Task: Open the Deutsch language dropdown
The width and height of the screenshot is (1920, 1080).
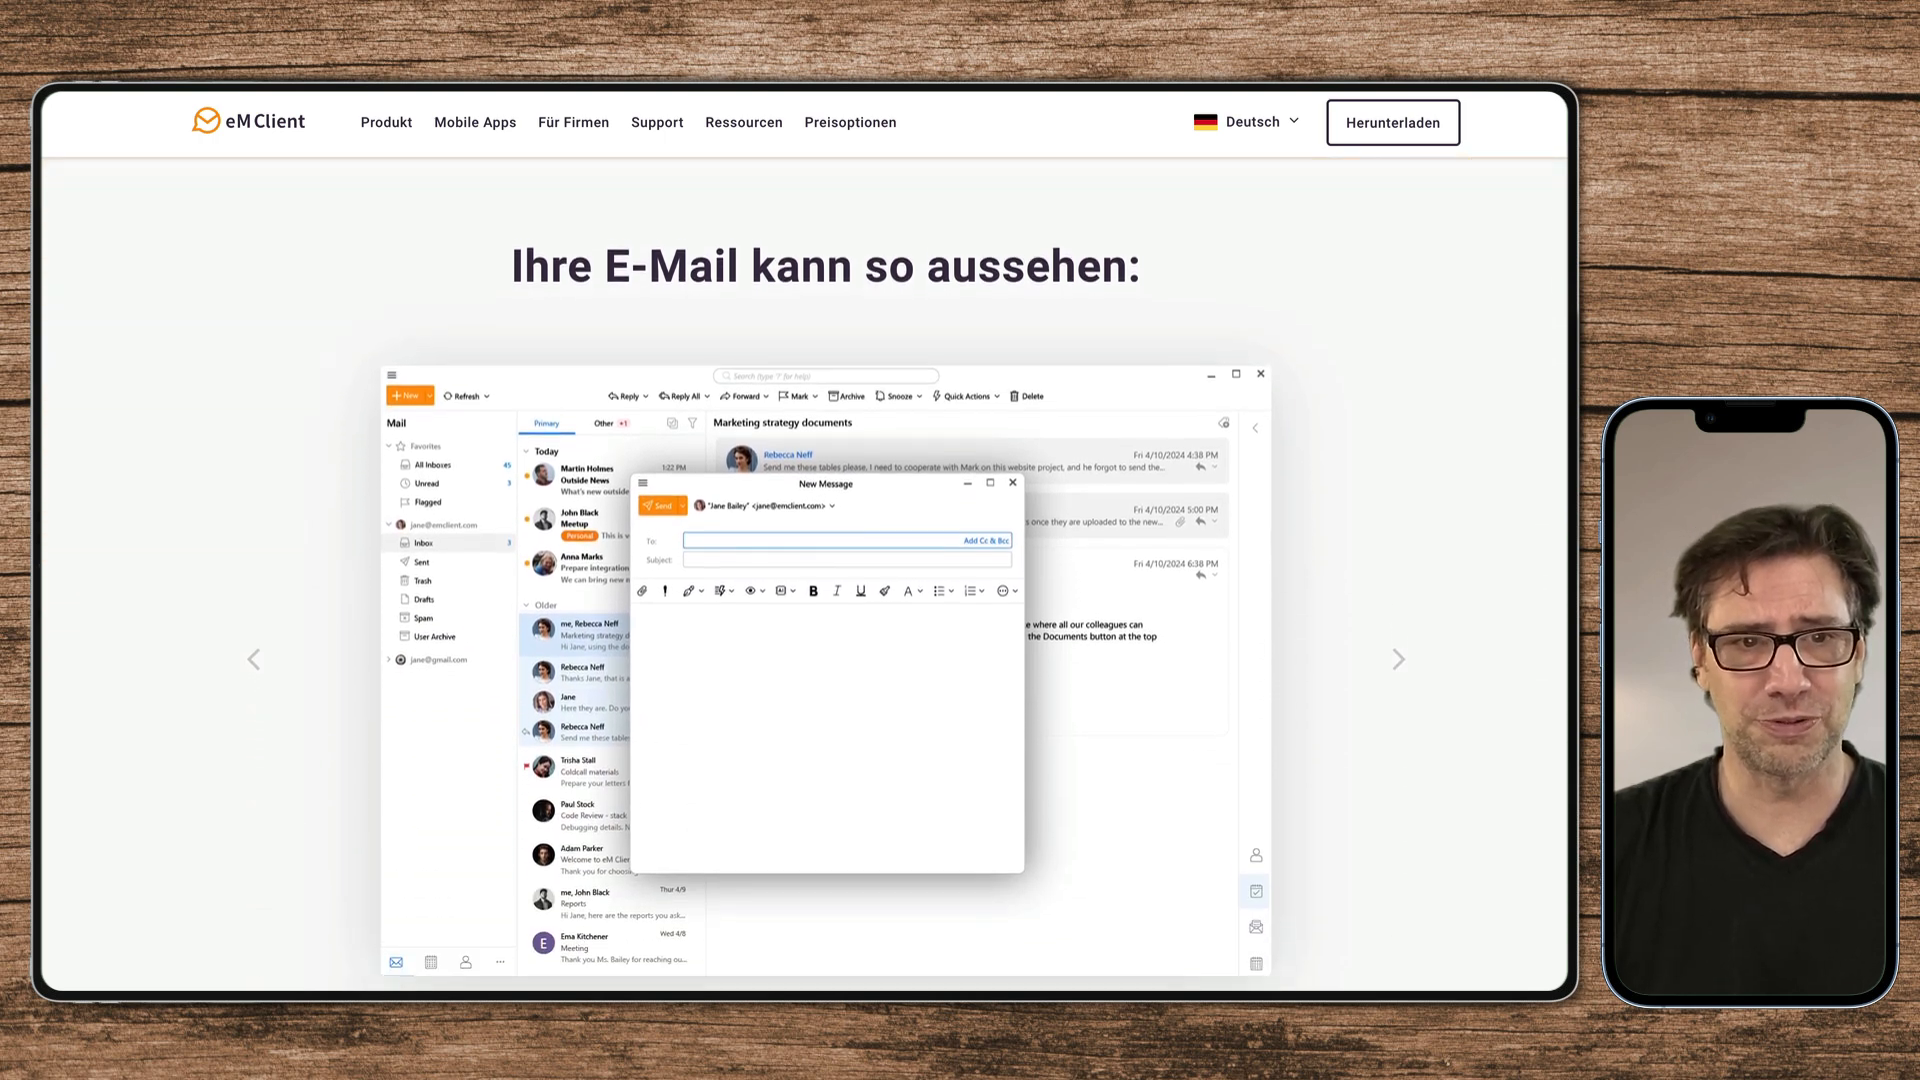Action: 1247,121
